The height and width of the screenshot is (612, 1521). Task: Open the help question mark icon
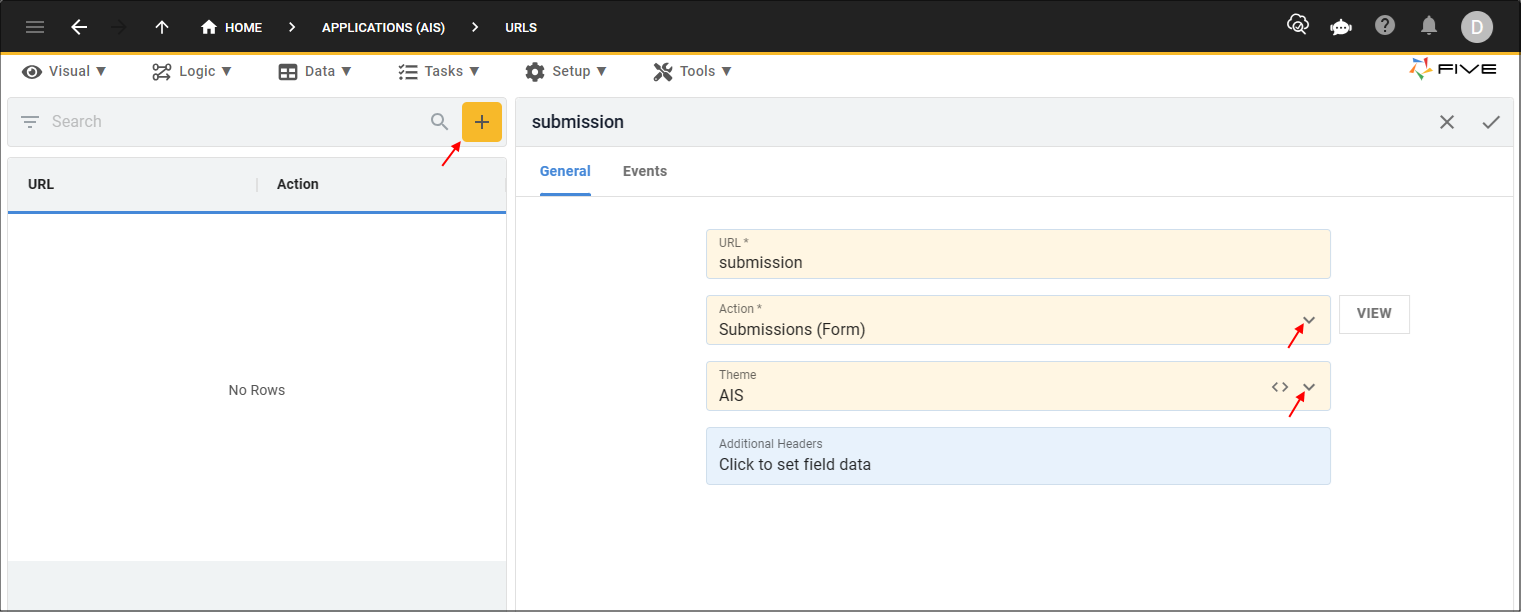pos(1385,26)
